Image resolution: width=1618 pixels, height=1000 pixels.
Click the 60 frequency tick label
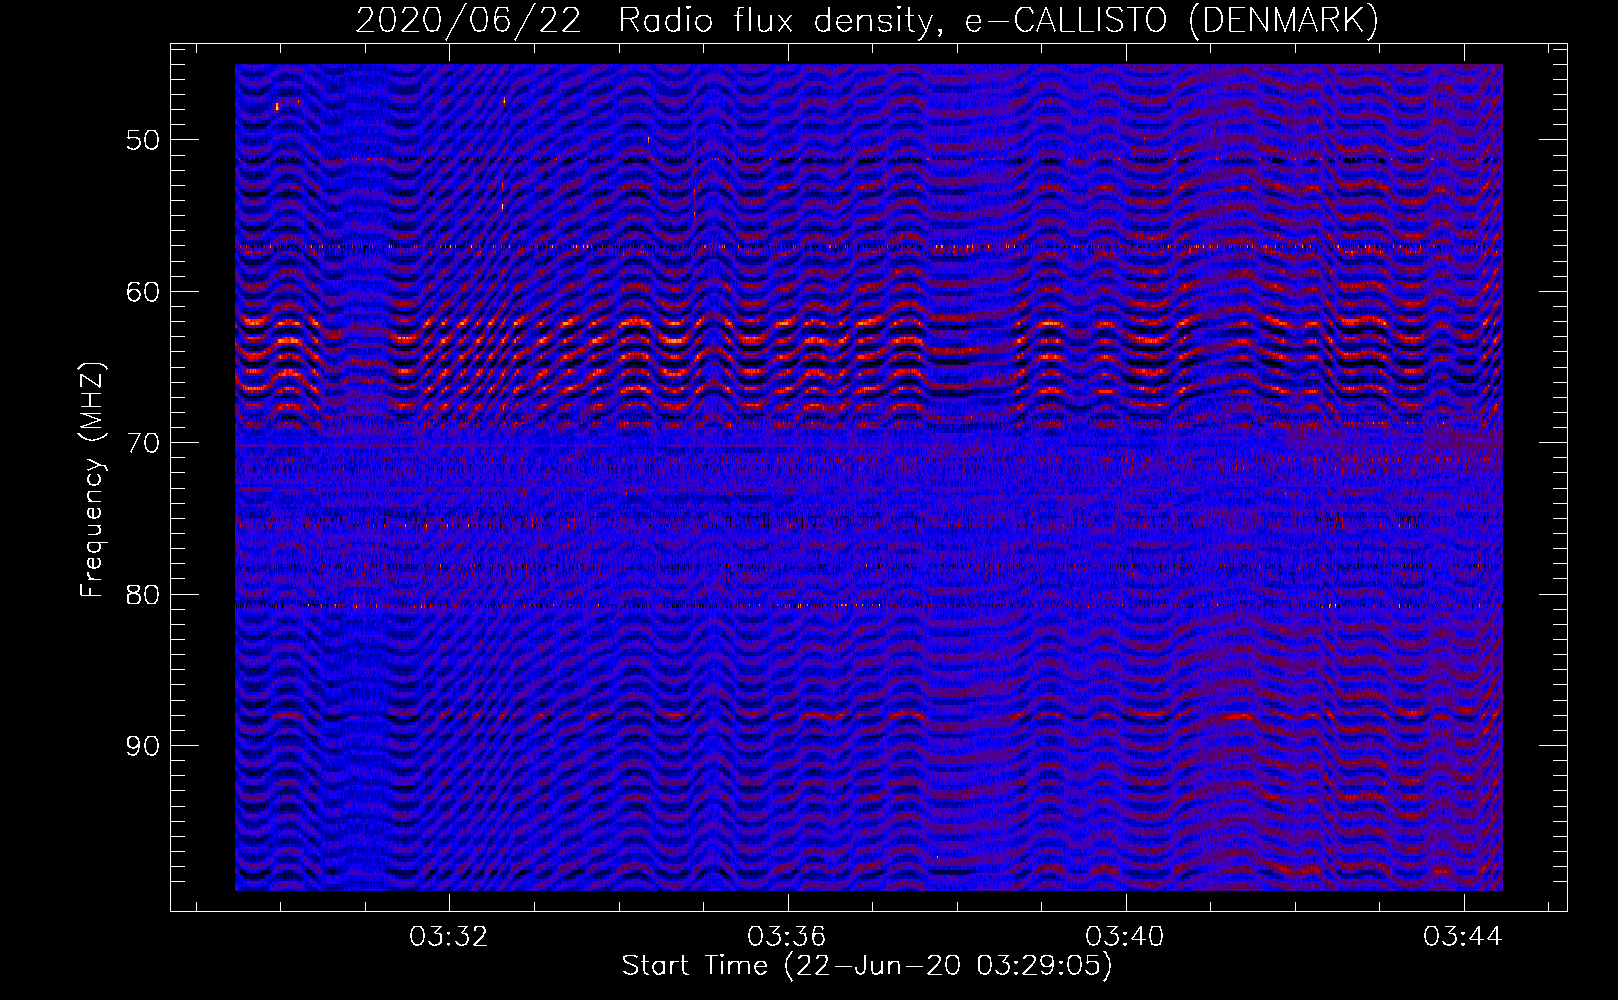point(142,292)
